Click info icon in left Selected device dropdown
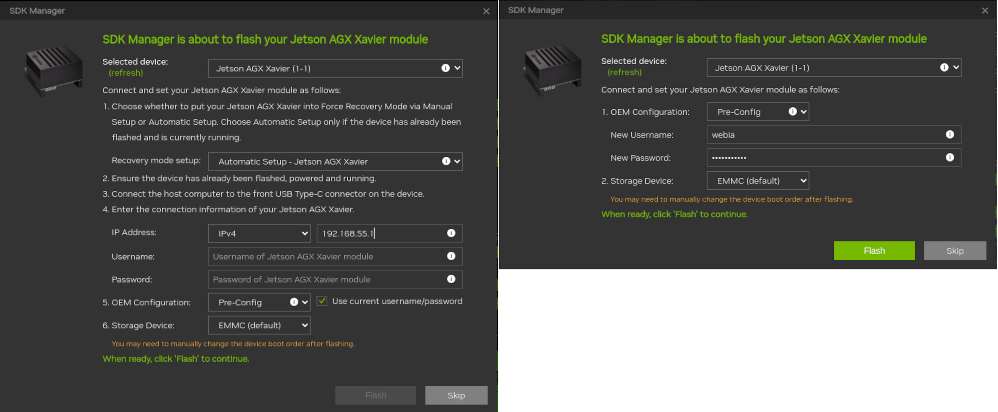Viewport: 998px width, 412px height. [x=446, y=68]
